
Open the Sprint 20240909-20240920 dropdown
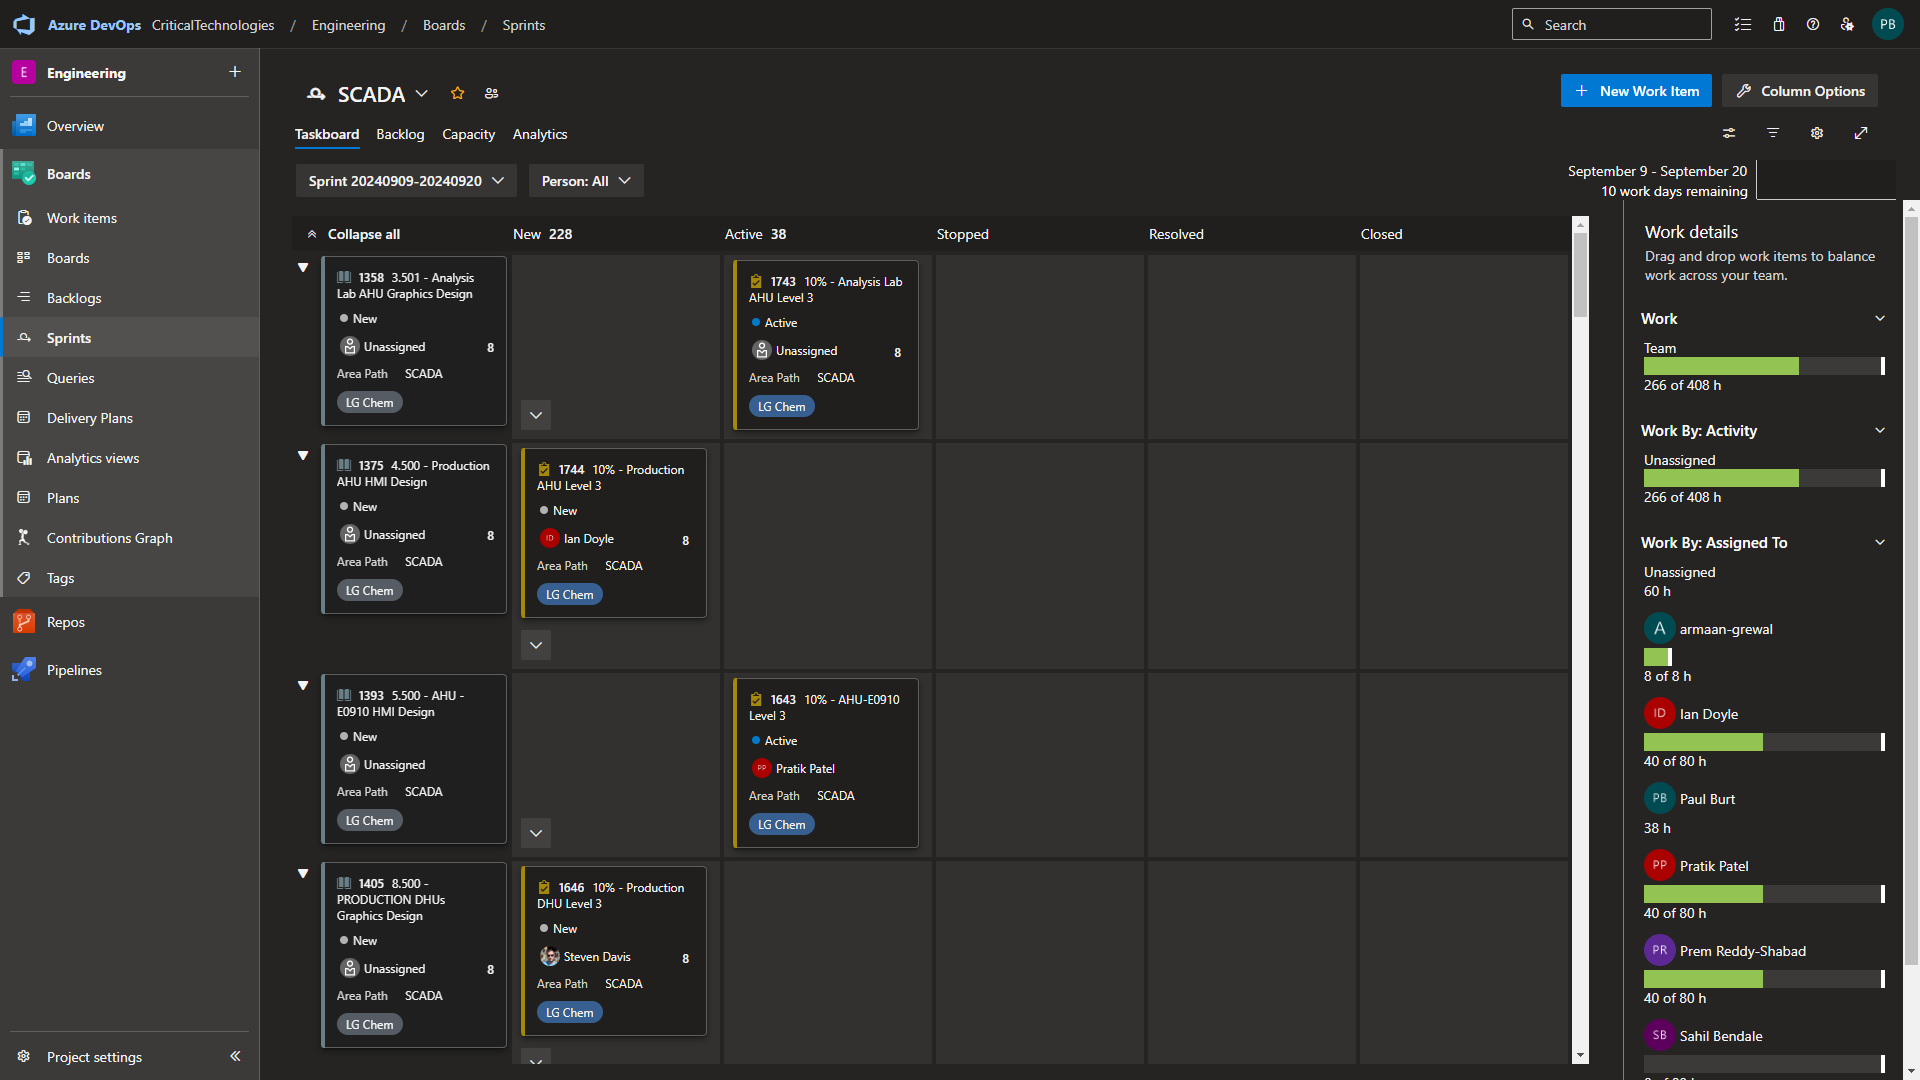406,181
